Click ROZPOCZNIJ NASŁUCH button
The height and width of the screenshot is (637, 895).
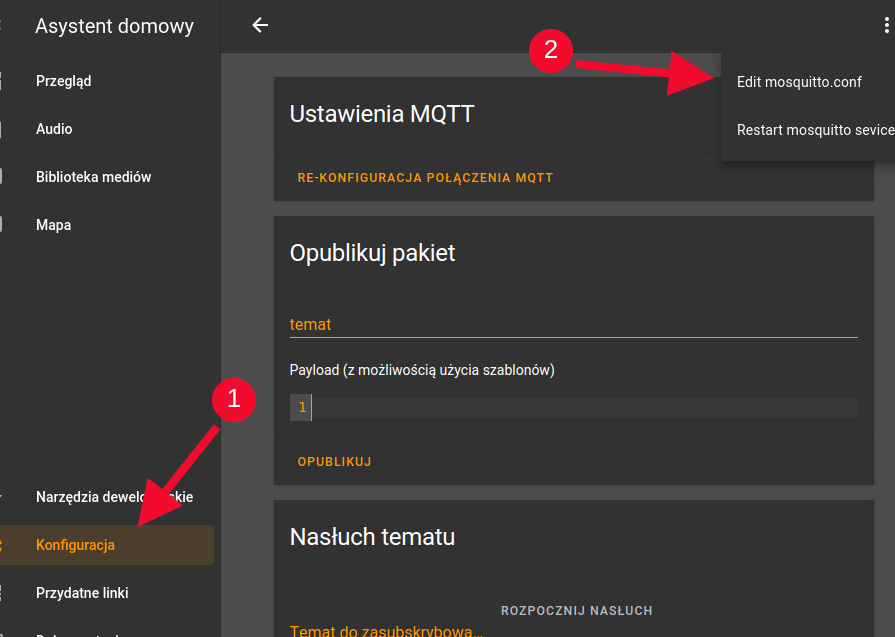tap(576, 611)
